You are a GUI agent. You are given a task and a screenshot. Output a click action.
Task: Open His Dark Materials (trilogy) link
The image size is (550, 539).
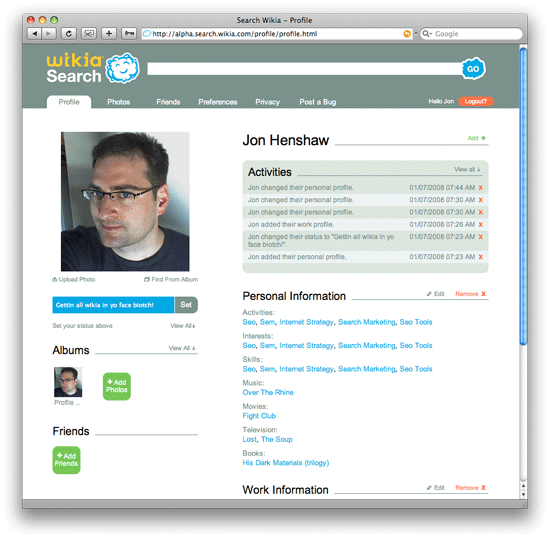[286, 463]
